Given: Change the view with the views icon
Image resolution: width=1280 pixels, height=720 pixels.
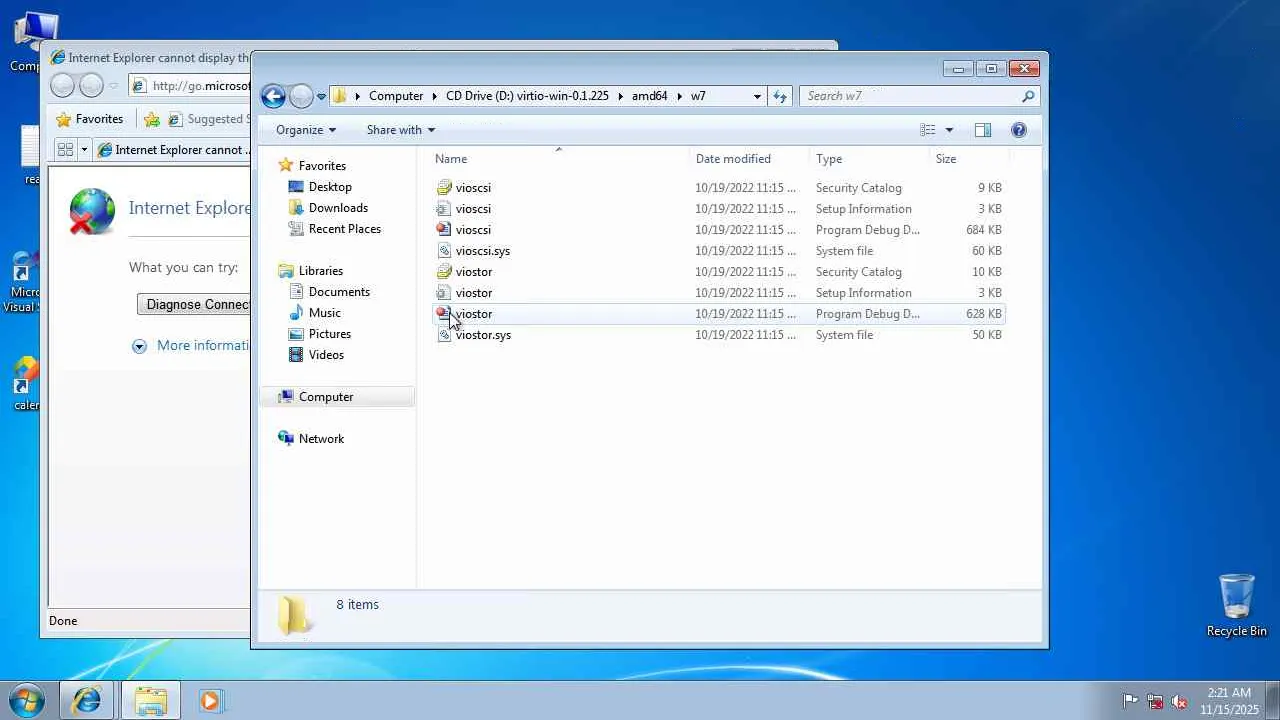Looking at the screenshot, I should coord(928,130).
